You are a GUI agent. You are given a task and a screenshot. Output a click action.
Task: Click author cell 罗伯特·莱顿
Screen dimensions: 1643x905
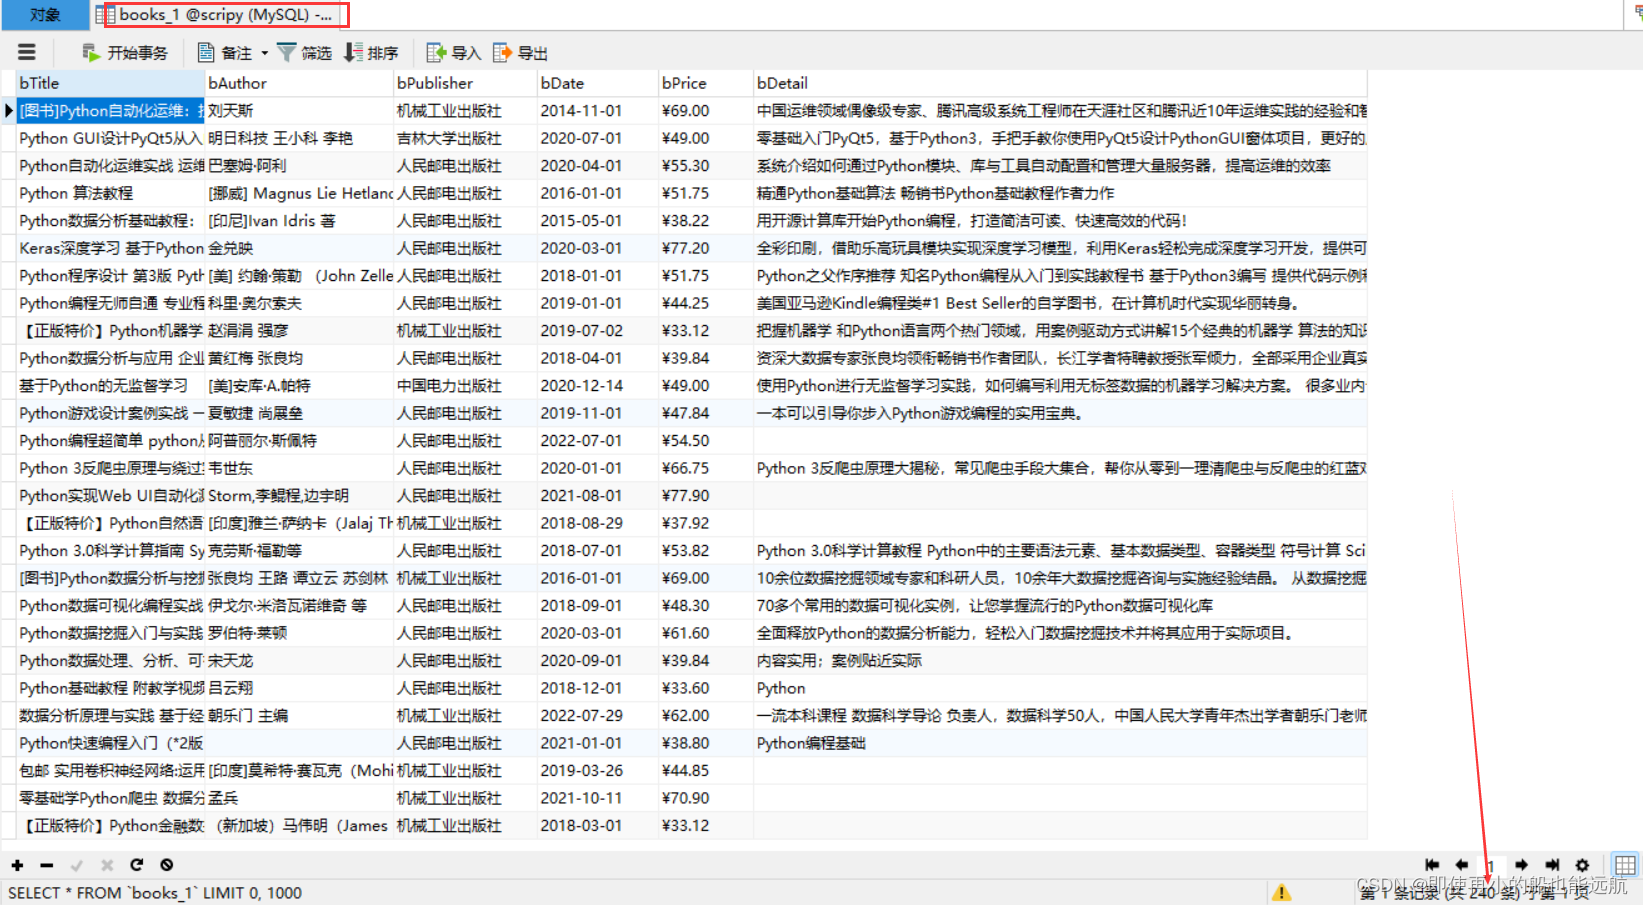tap(299, 633)
